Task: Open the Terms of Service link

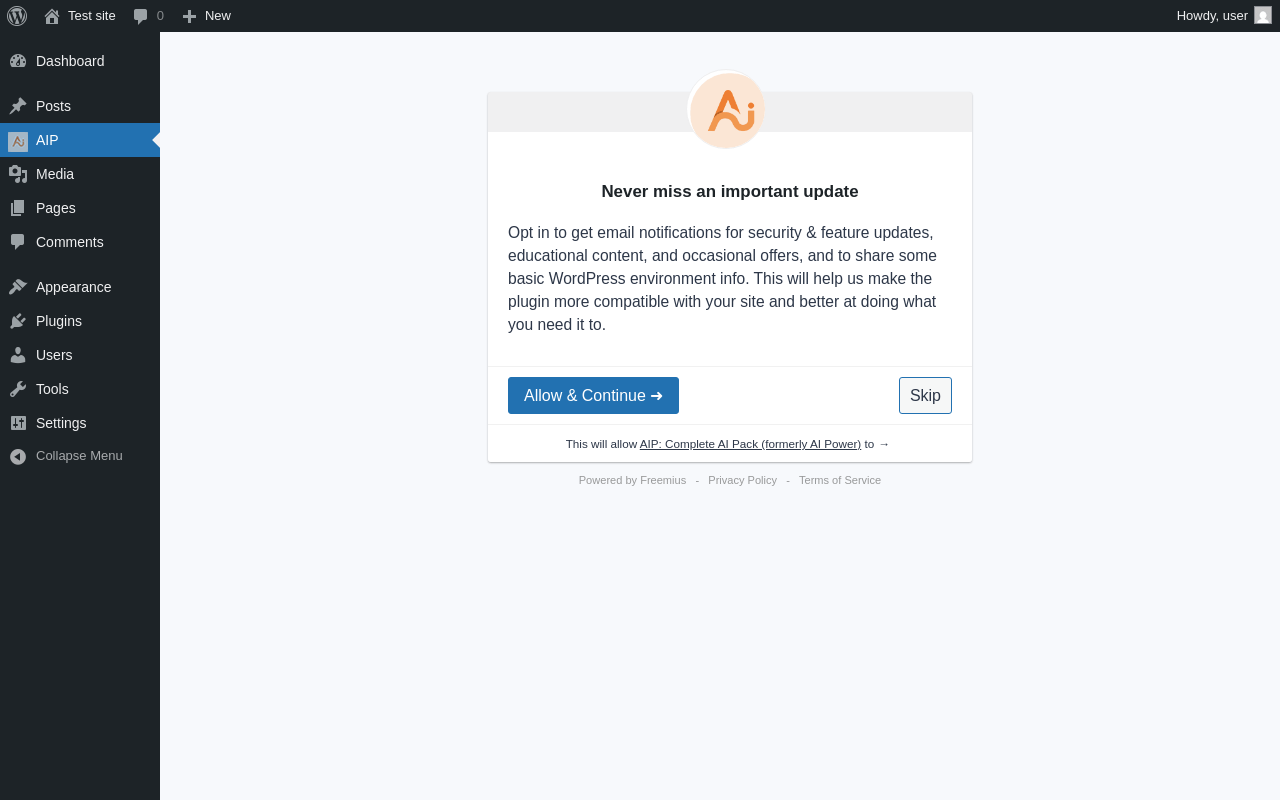Action: tap(840, 480)
